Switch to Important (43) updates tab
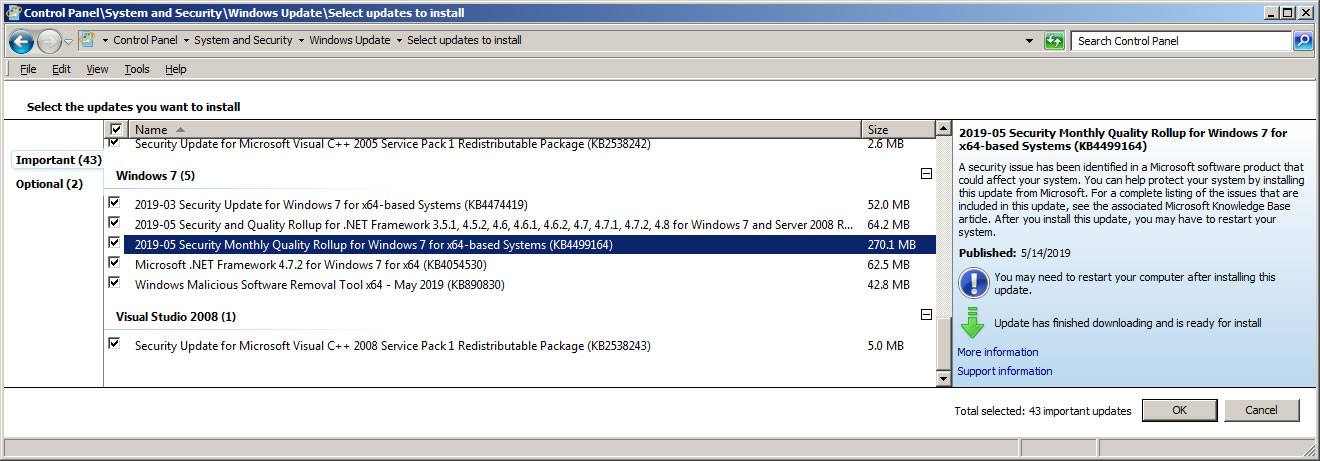The image size is (1320, 461). [59, 160]
